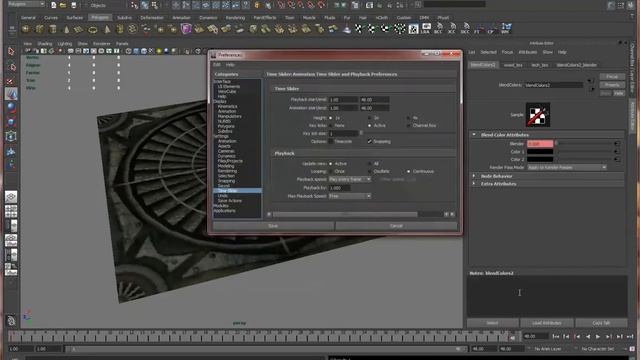Expand Node Behavior section
The width and height of the screenshot is (640, 360).
[474, 176]
